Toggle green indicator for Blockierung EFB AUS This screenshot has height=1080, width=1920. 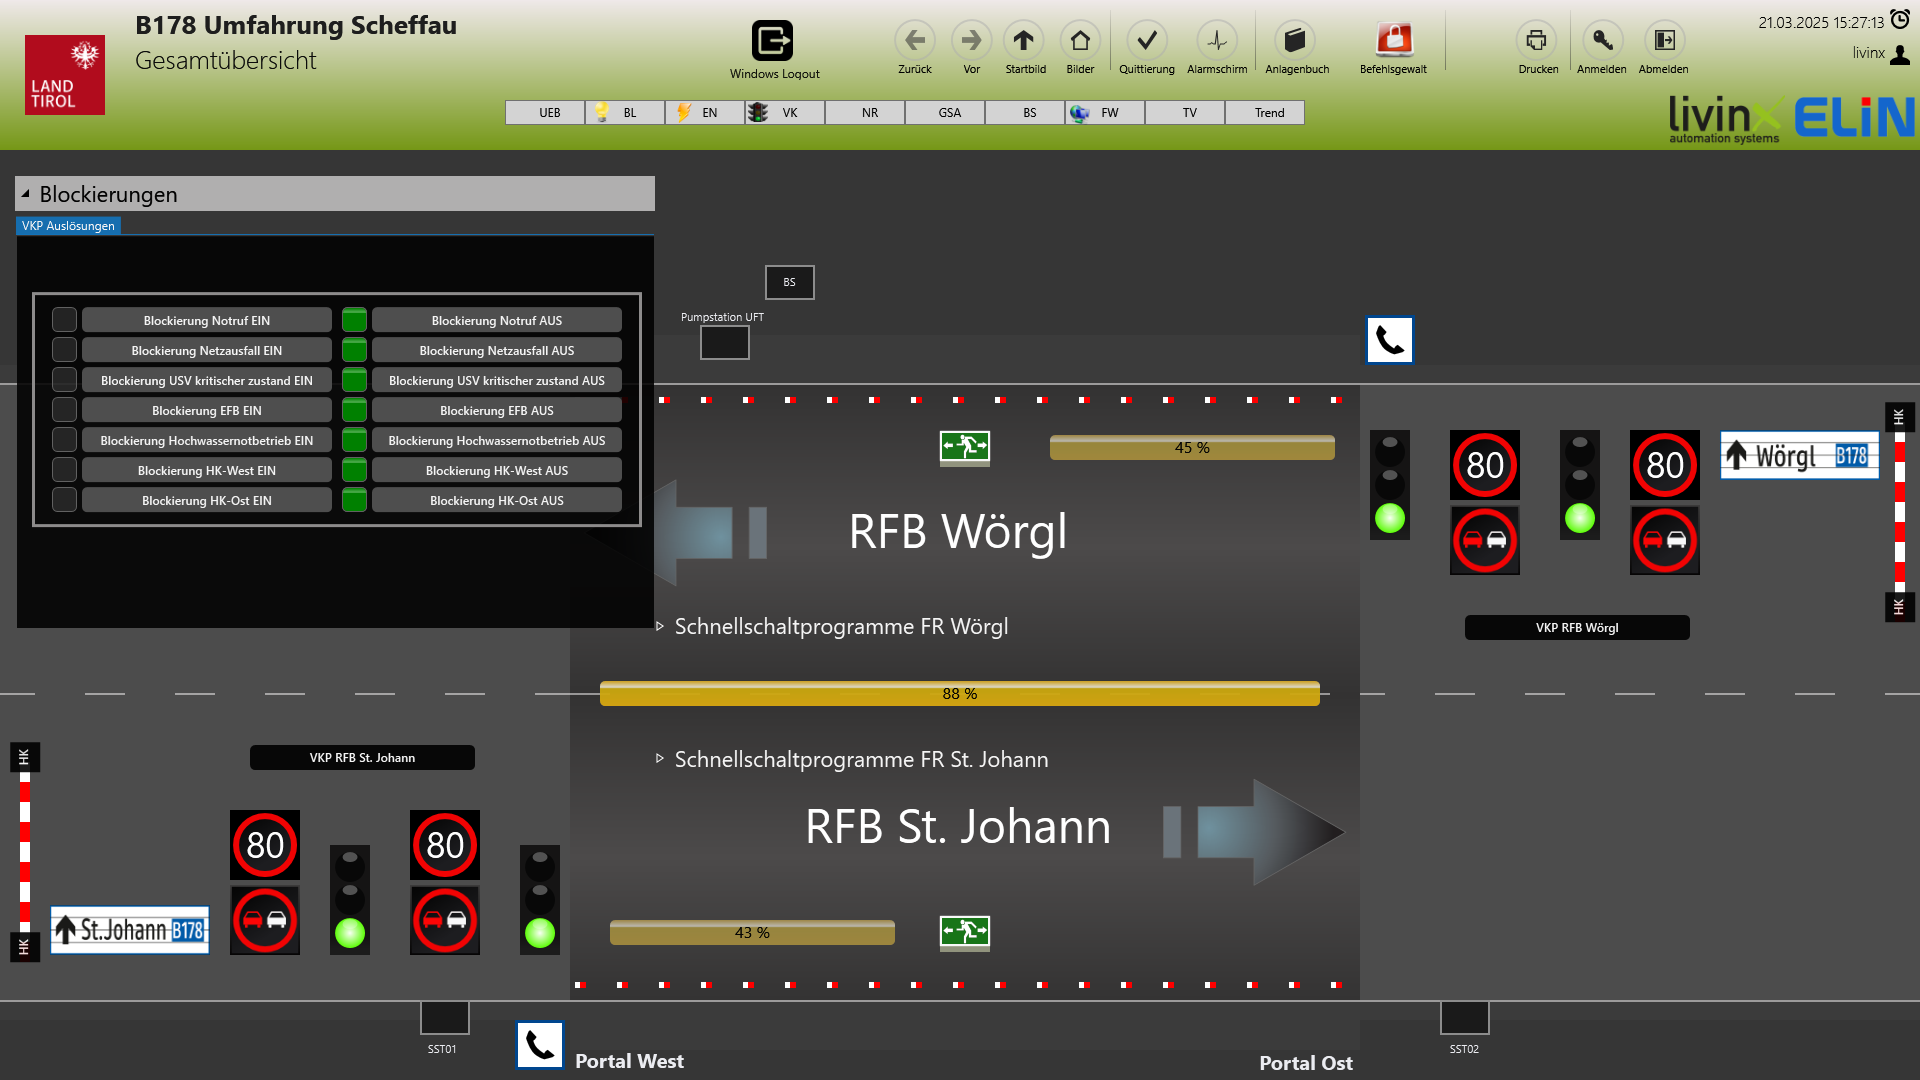pos(354,410)
